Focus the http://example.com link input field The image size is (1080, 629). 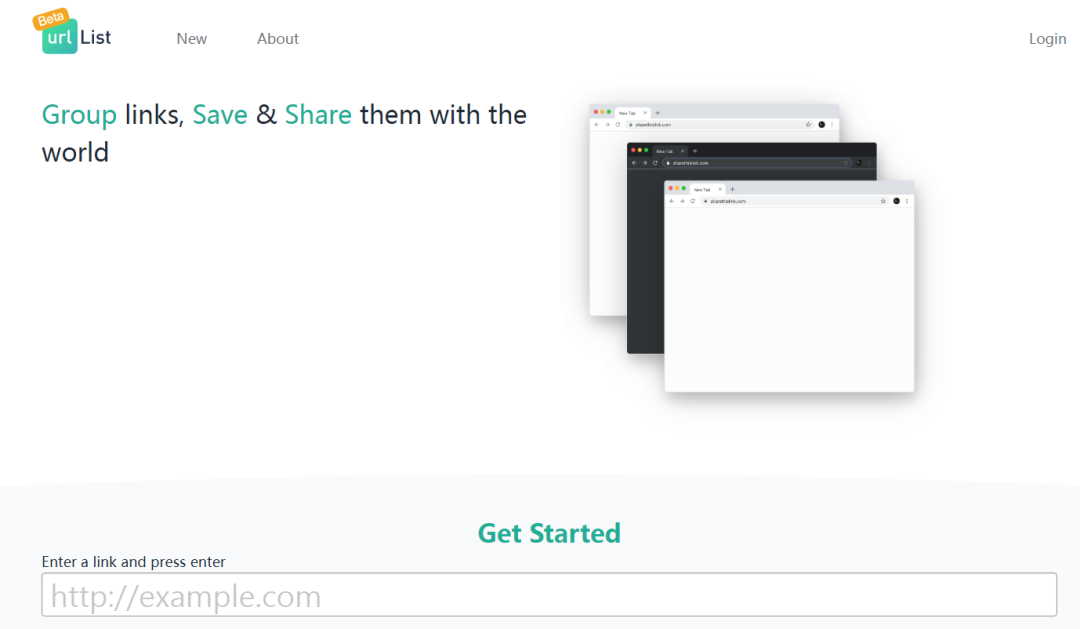point(549,595)
